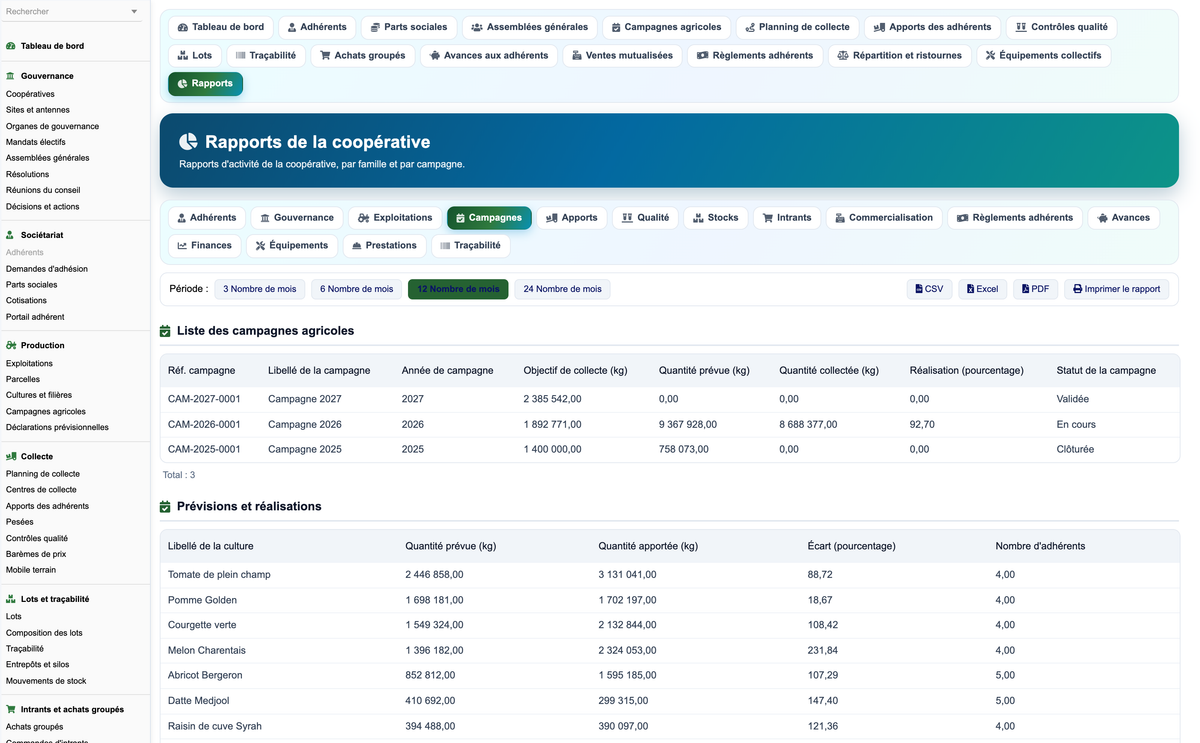
Task: Switch to the Planning de collecte tab
Action: pyautogui.click(x=797, y=27)
